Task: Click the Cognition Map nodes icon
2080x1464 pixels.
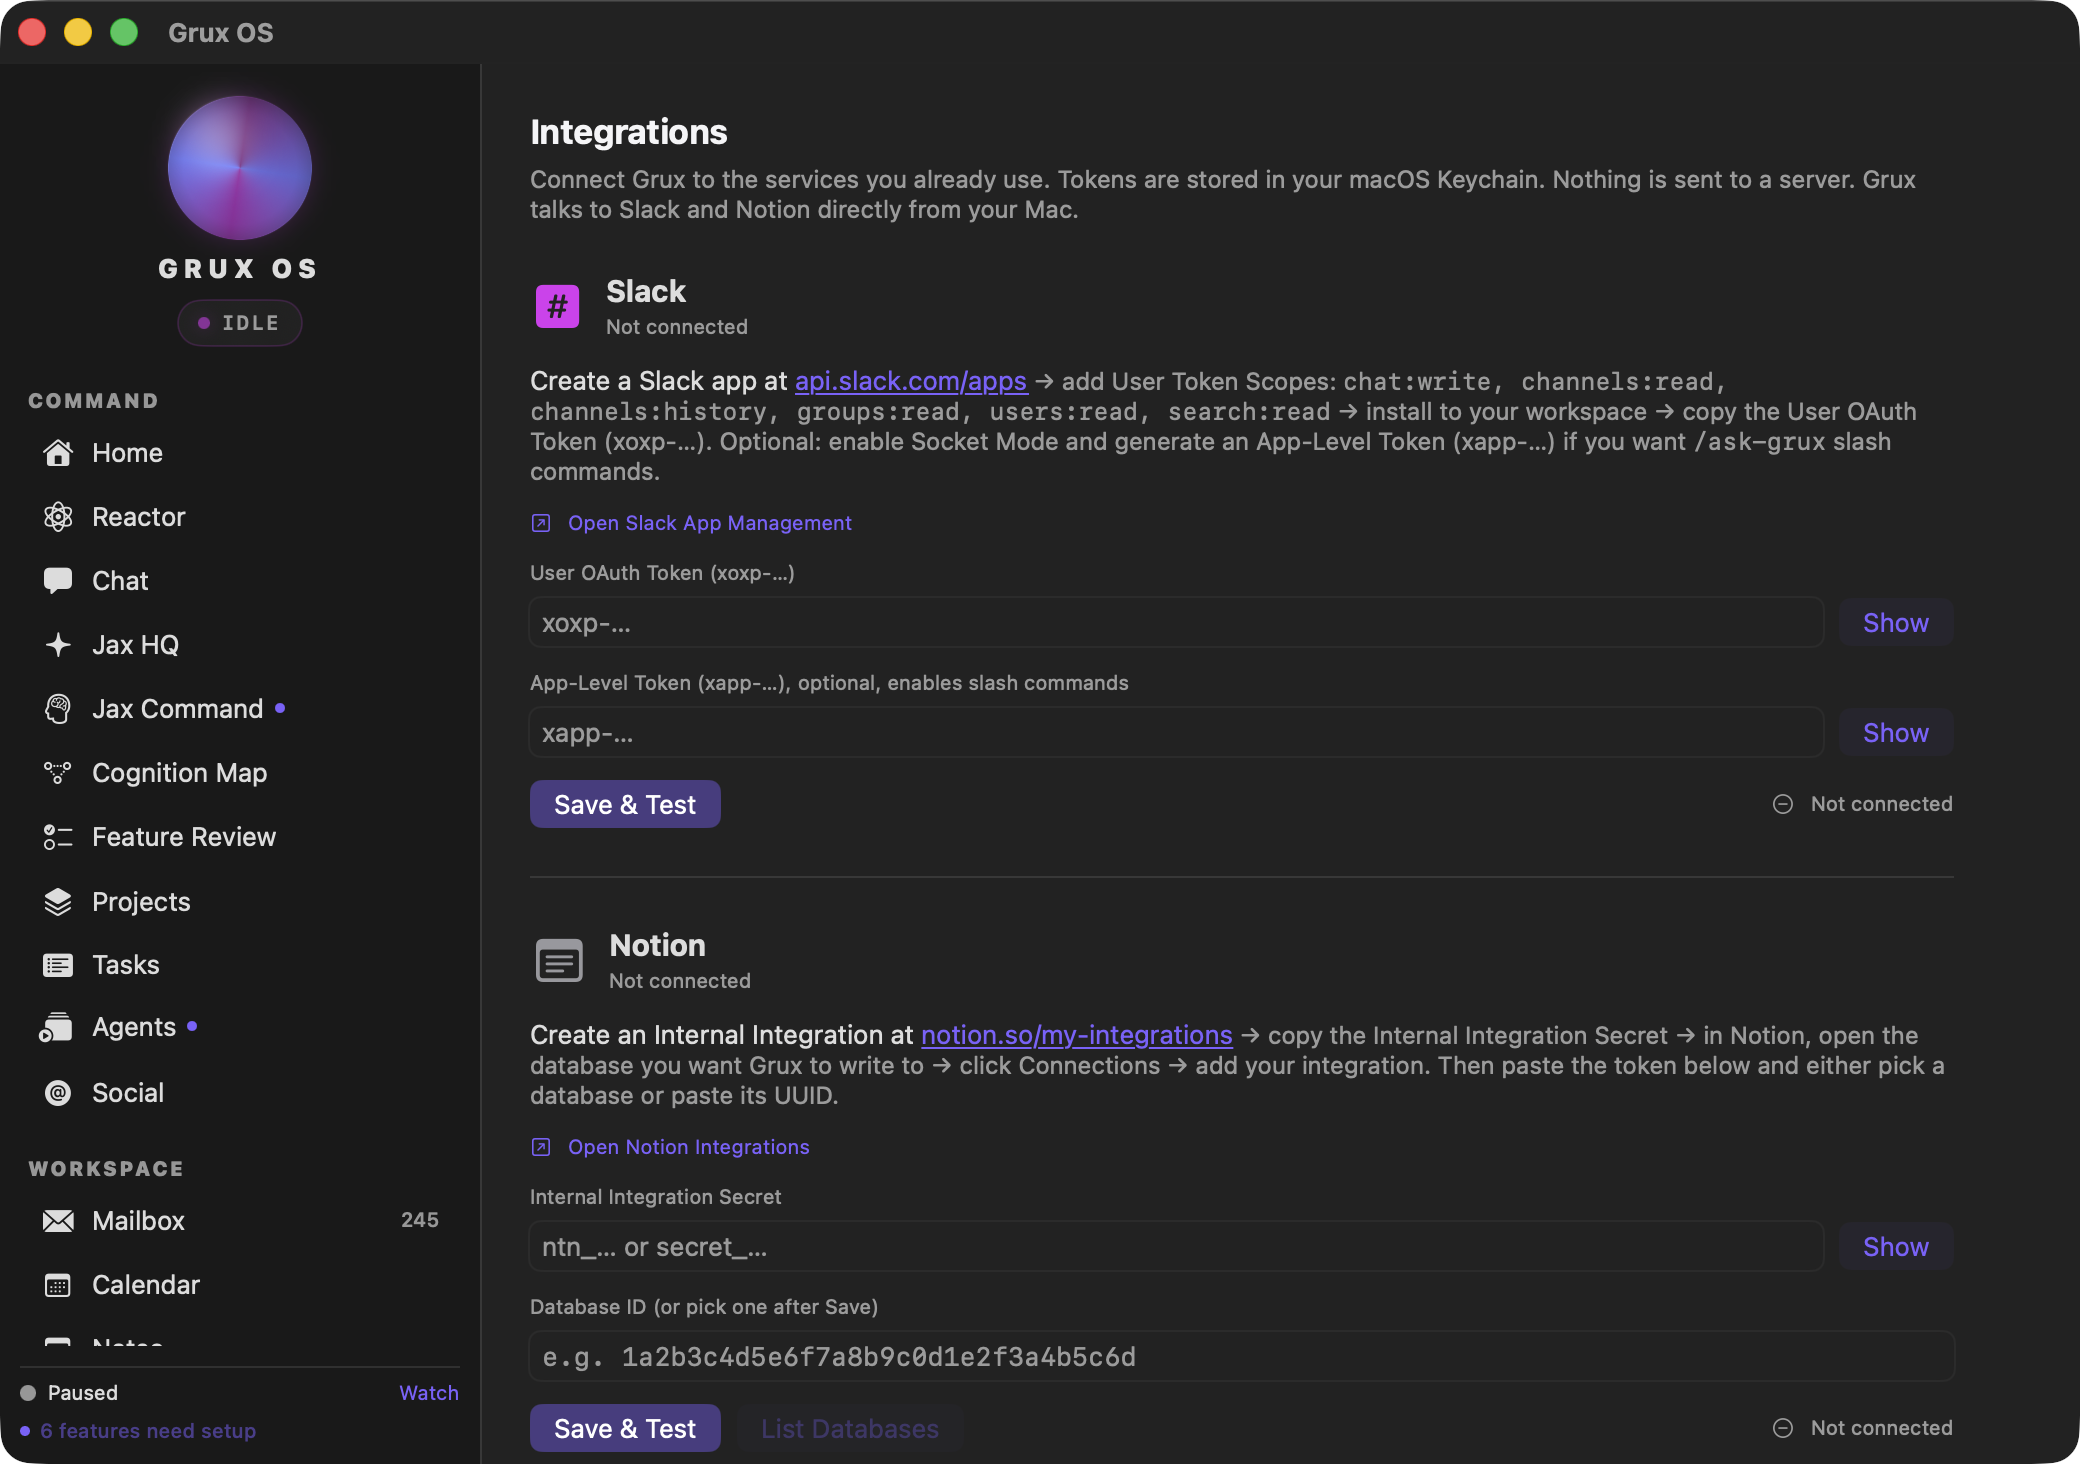Action: [x=58, y=773]
